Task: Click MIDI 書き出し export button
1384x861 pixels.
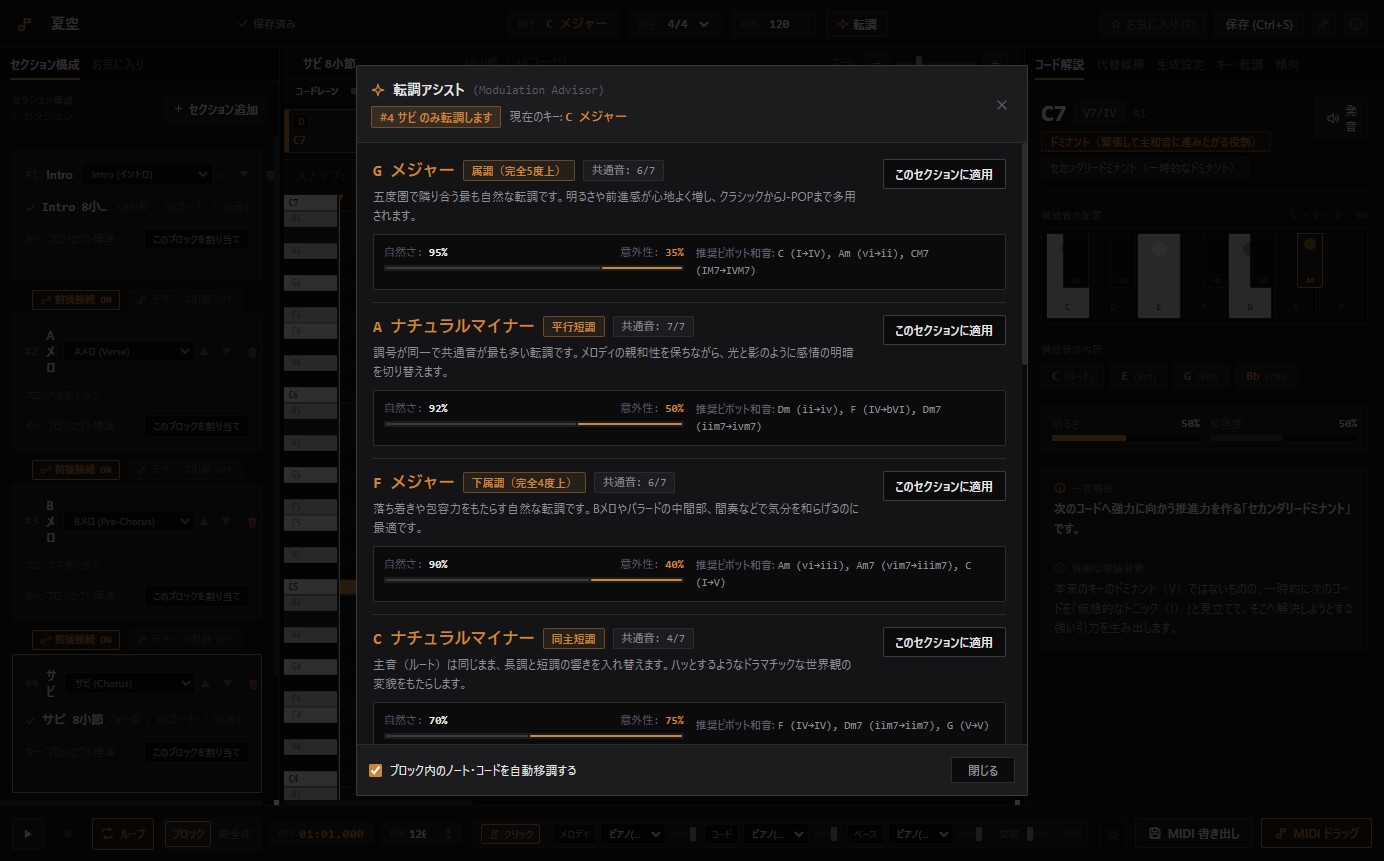Action: click(1194, 833)
